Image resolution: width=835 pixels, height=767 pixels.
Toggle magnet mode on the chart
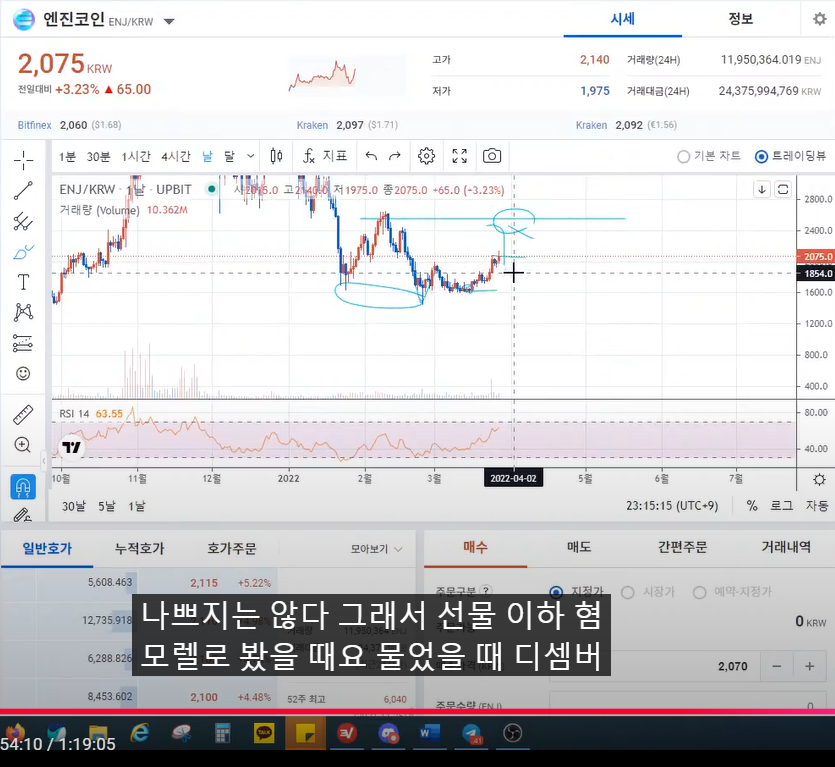click(23, 486)
